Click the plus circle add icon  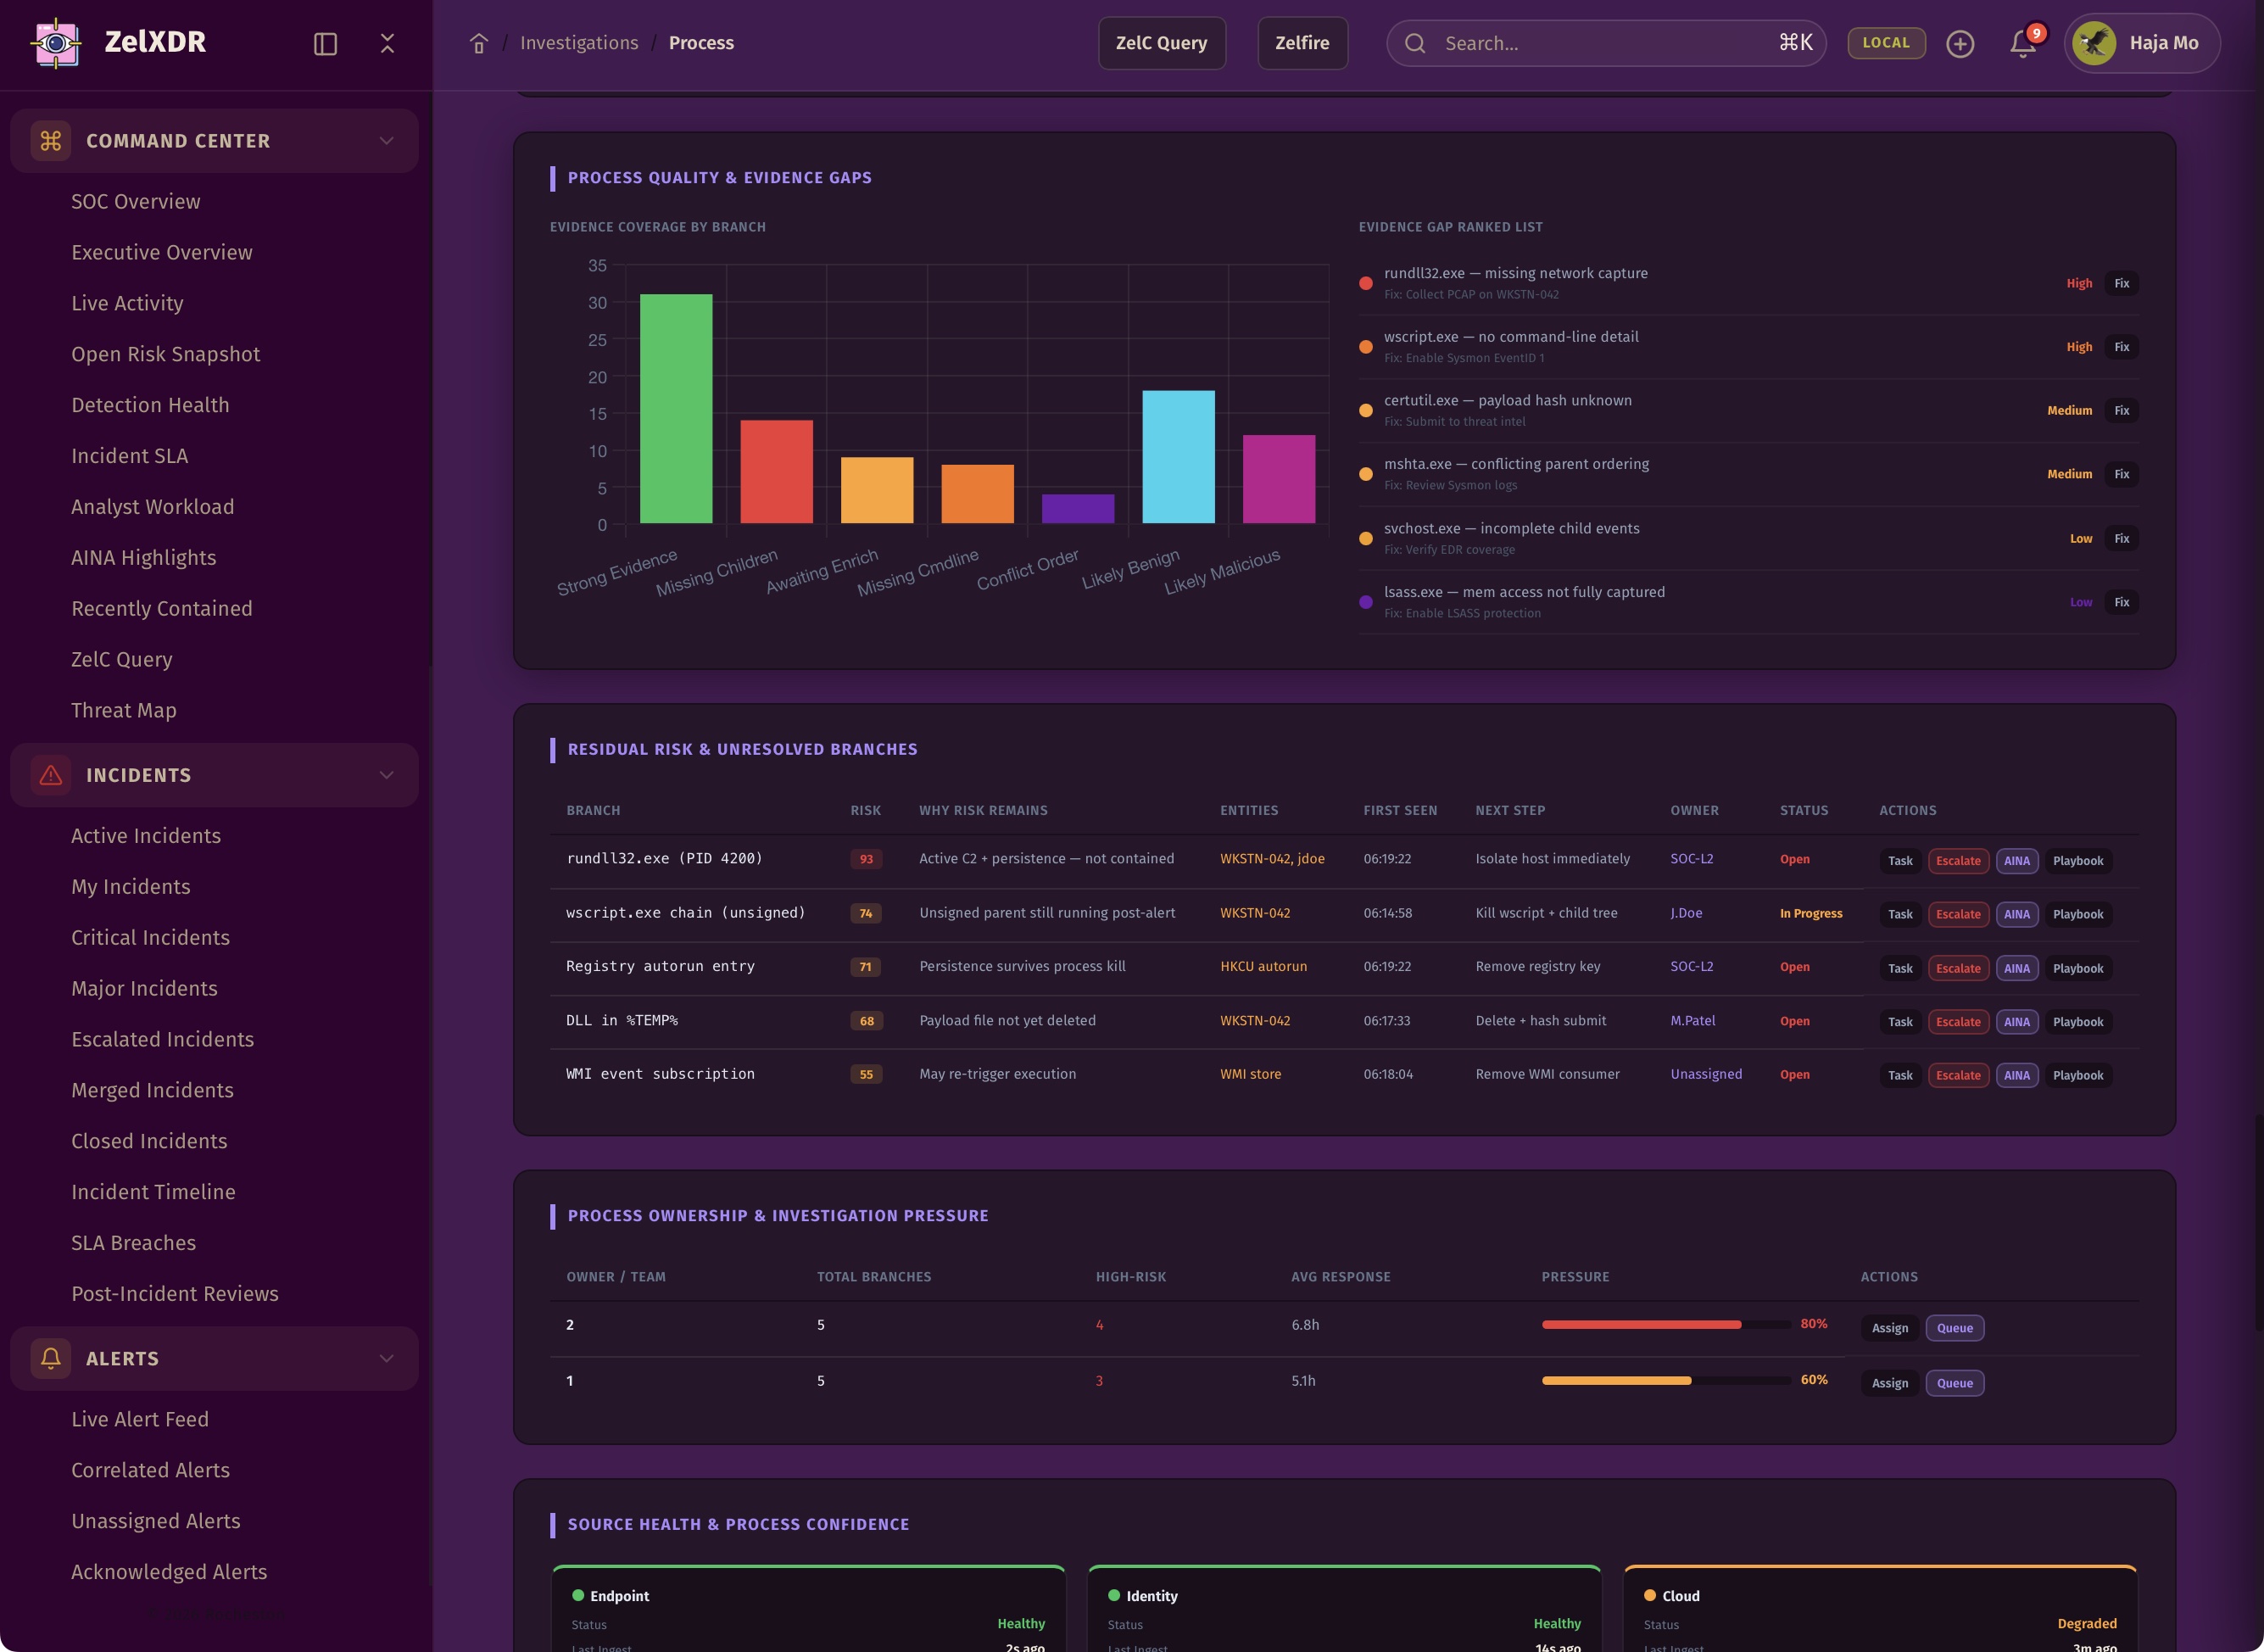point(1960,43)
